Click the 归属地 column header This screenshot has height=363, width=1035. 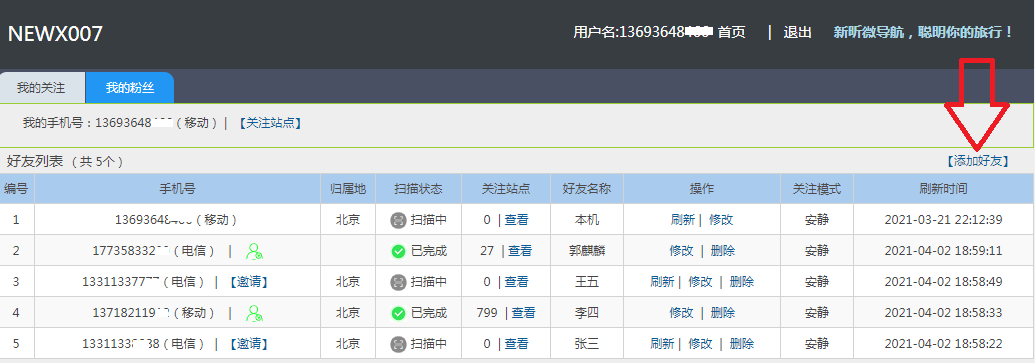click(348, 189)
